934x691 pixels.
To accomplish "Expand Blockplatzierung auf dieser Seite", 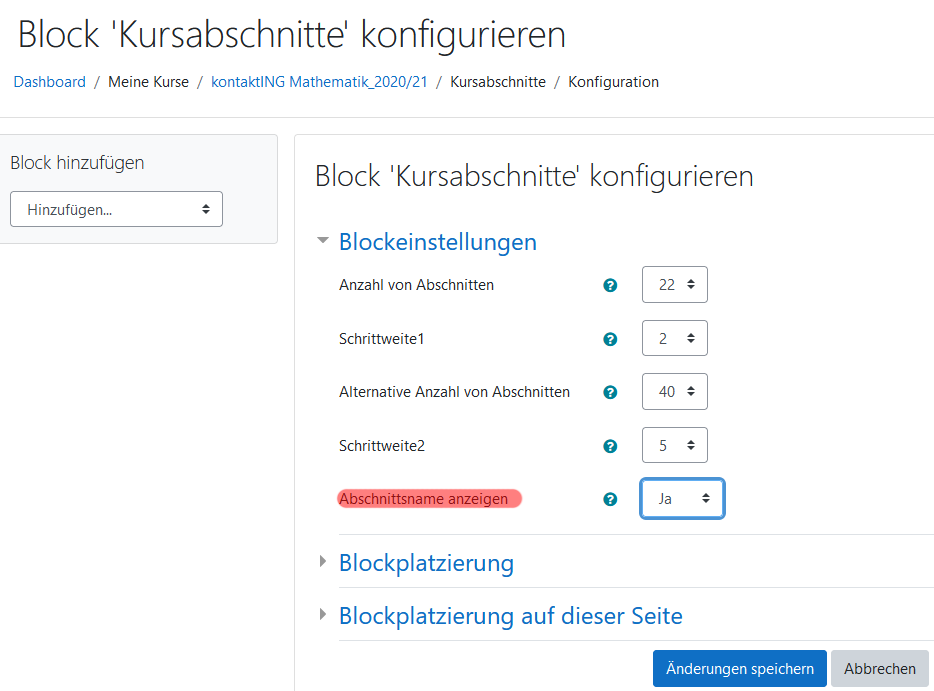I will 510,616.
